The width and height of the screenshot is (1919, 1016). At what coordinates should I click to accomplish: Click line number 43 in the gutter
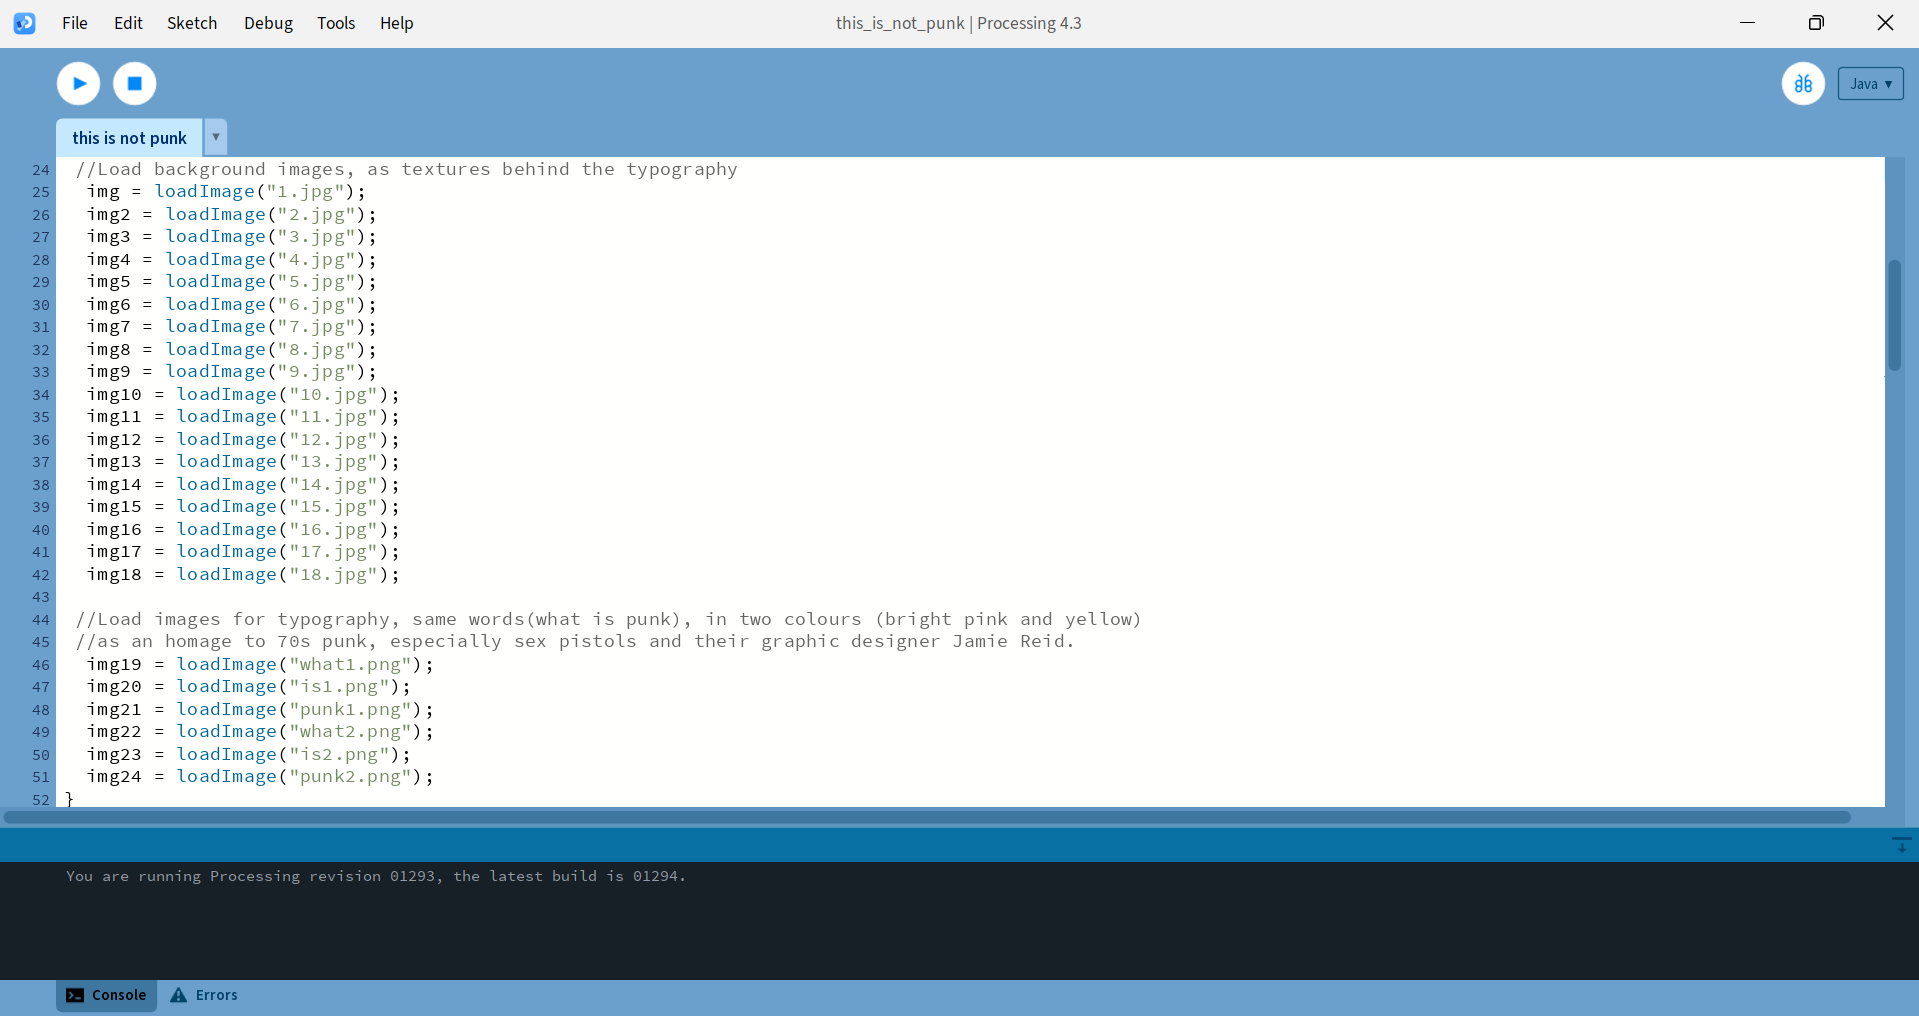(x=41, y=597)
